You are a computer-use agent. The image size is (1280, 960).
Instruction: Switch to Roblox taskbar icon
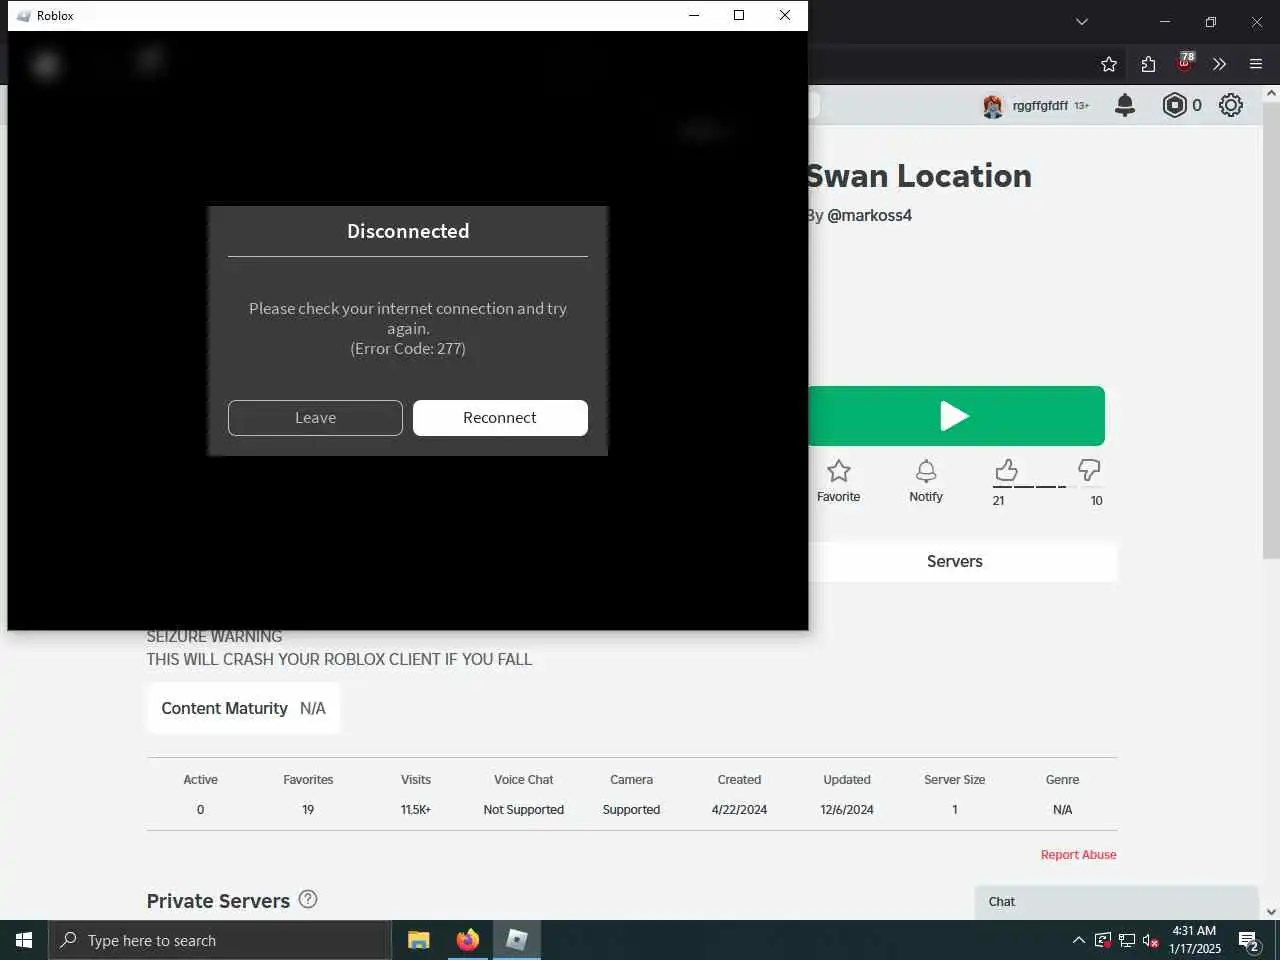point(516,940)
